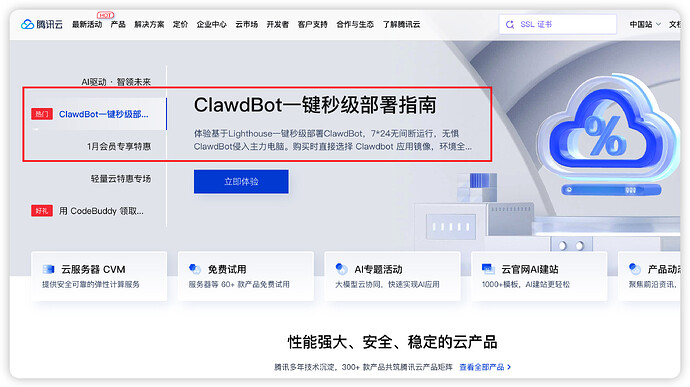Image resolution: width=690 pixels, height=387 pixels.
Task: Open the 开发者 menu
Action: (278, 25)
